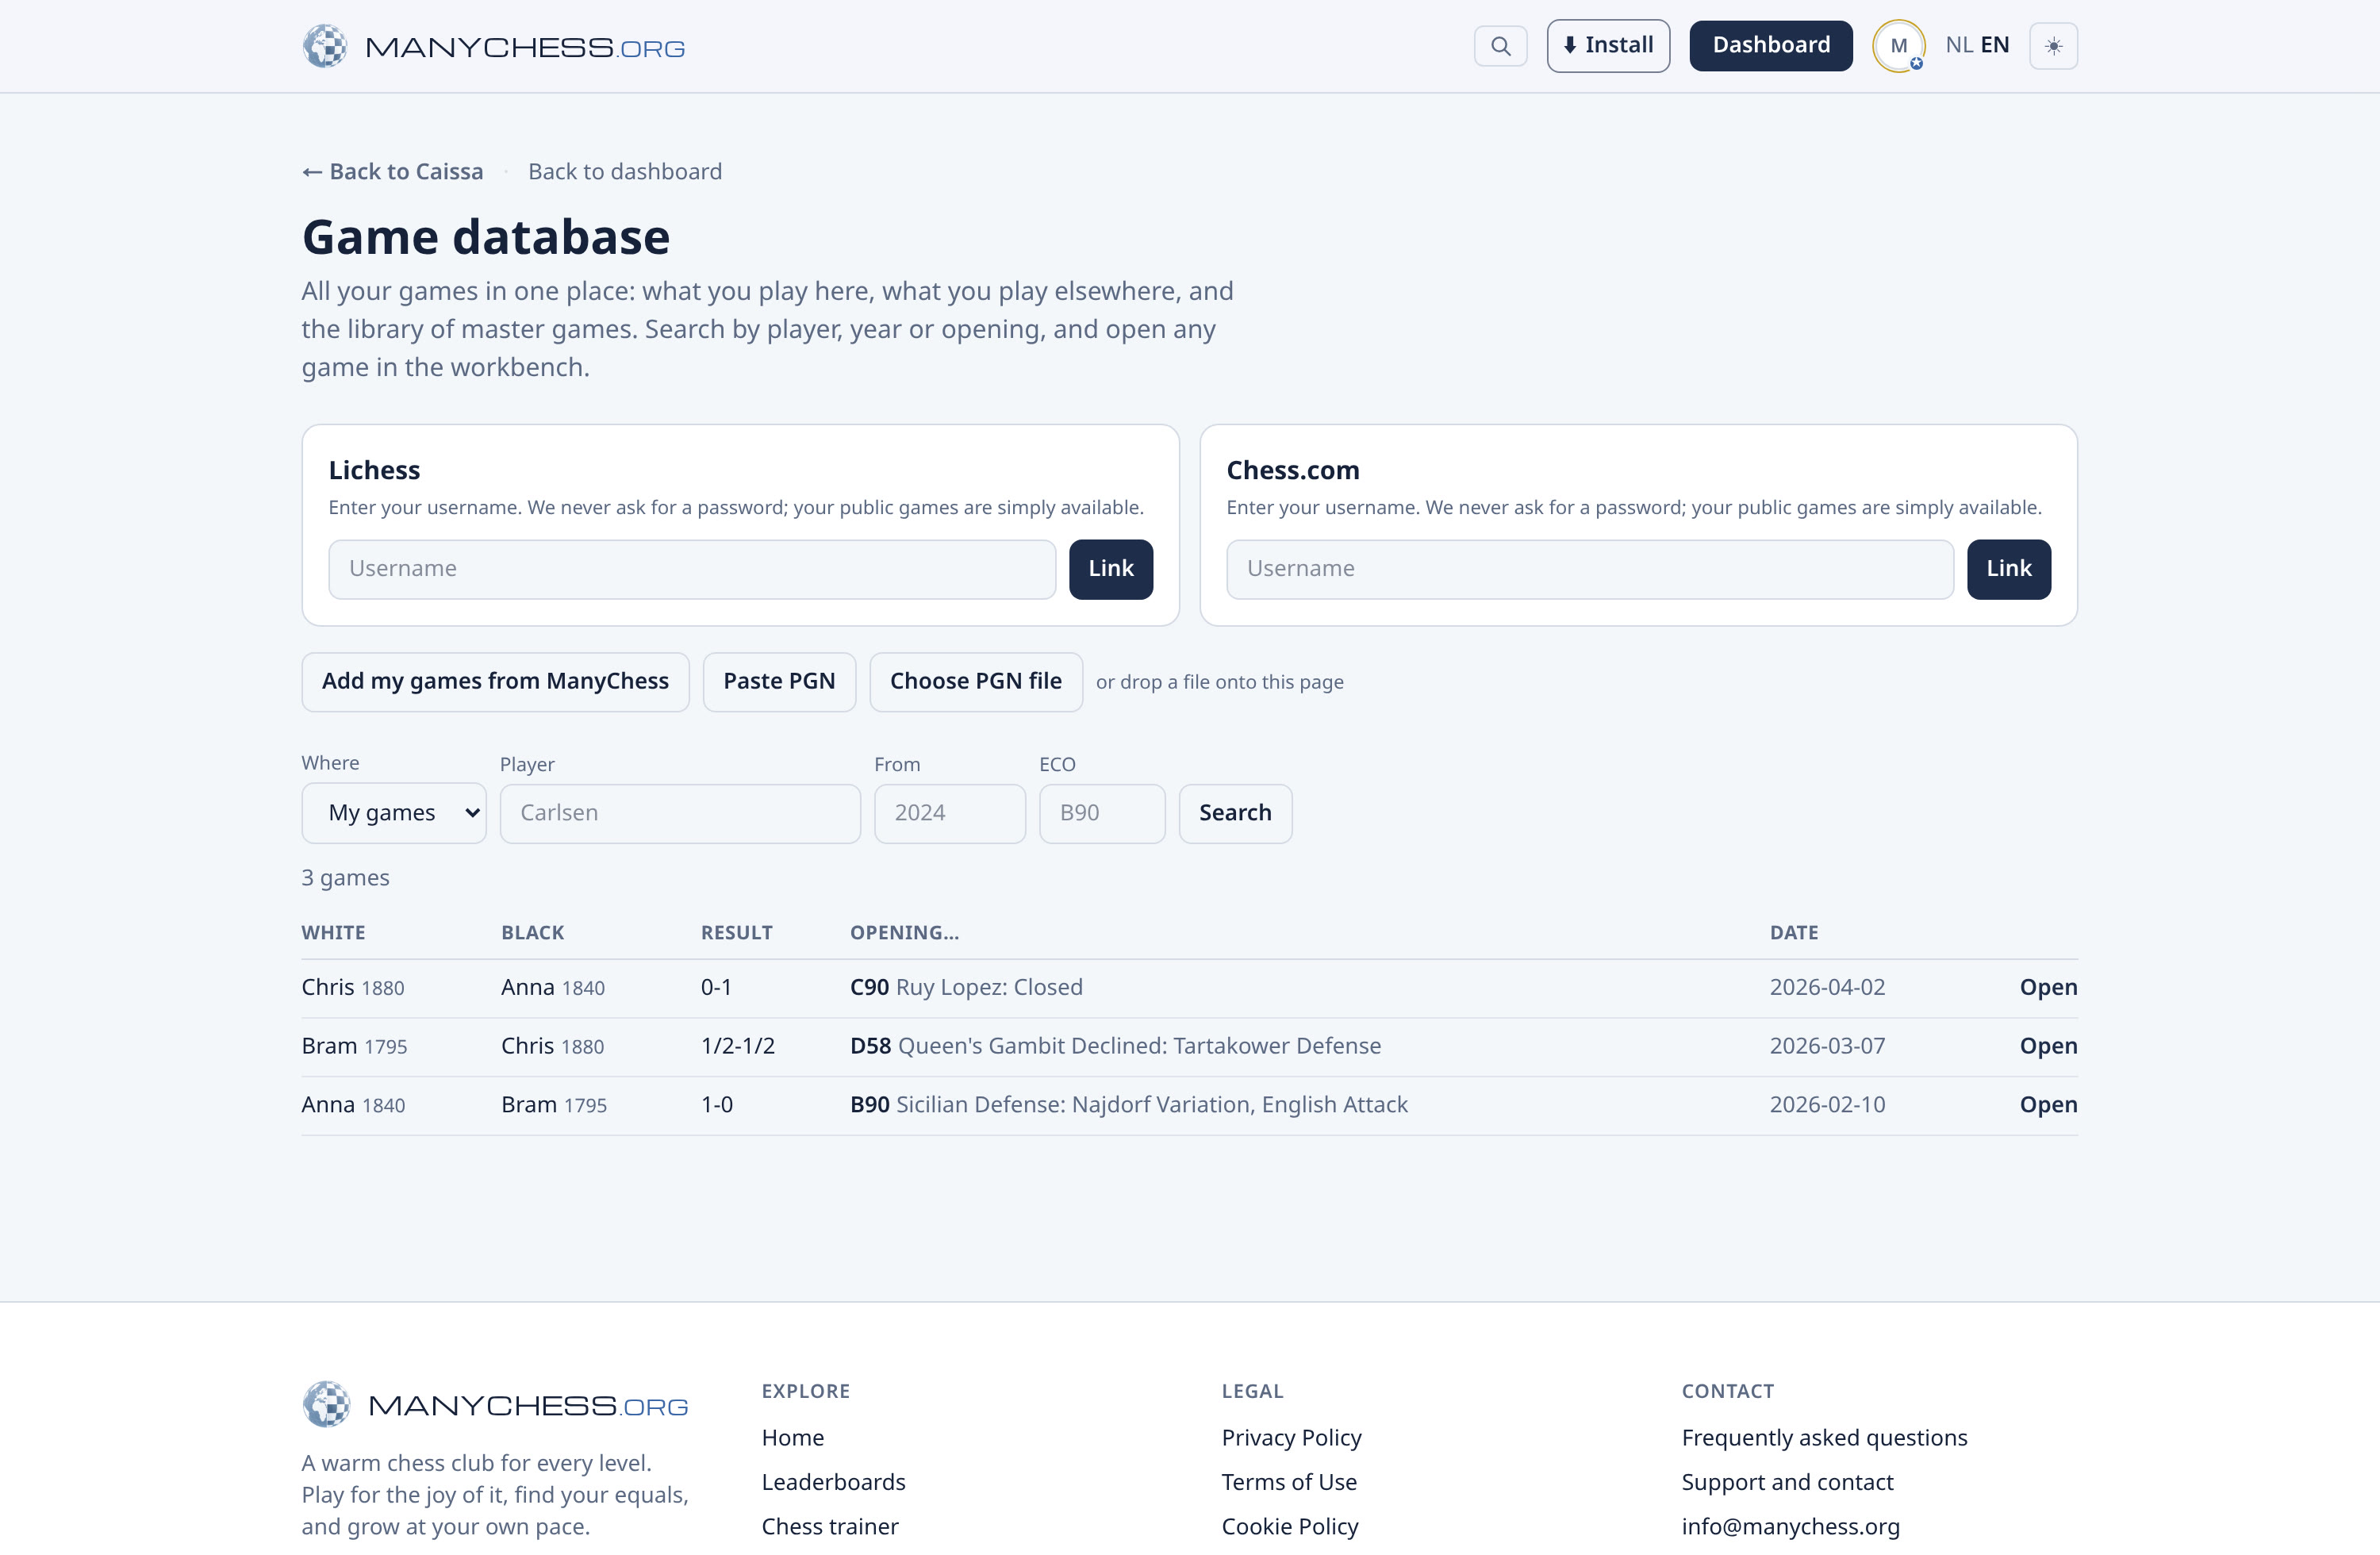Expand the Where dropdown showing My games
2380x1555 pixels.
394,813
